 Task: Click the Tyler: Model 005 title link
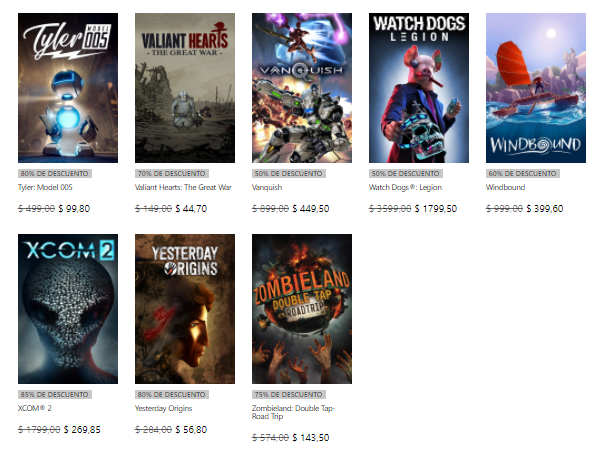(x=45, y=187)
